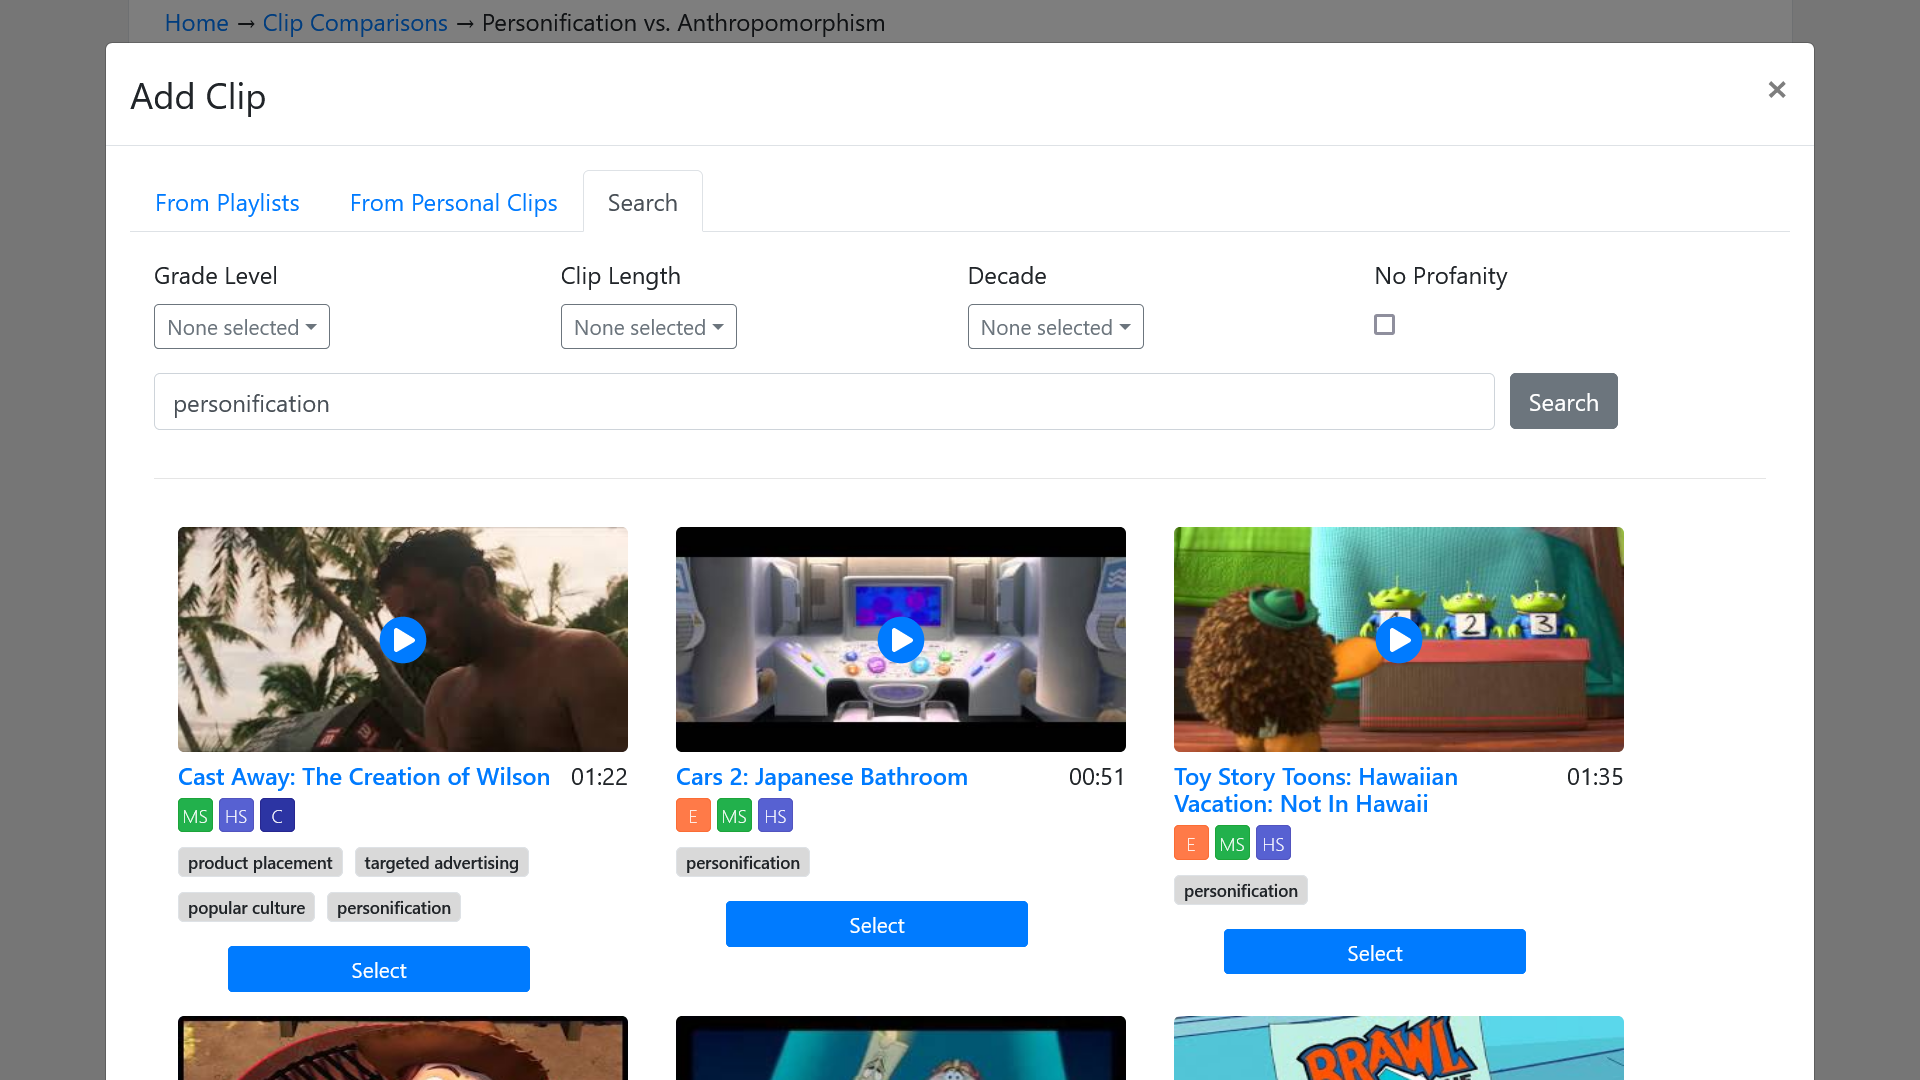
Task: Click the HS grade badge under Toy Story Toons
Action: click(x=1273, y=844)
